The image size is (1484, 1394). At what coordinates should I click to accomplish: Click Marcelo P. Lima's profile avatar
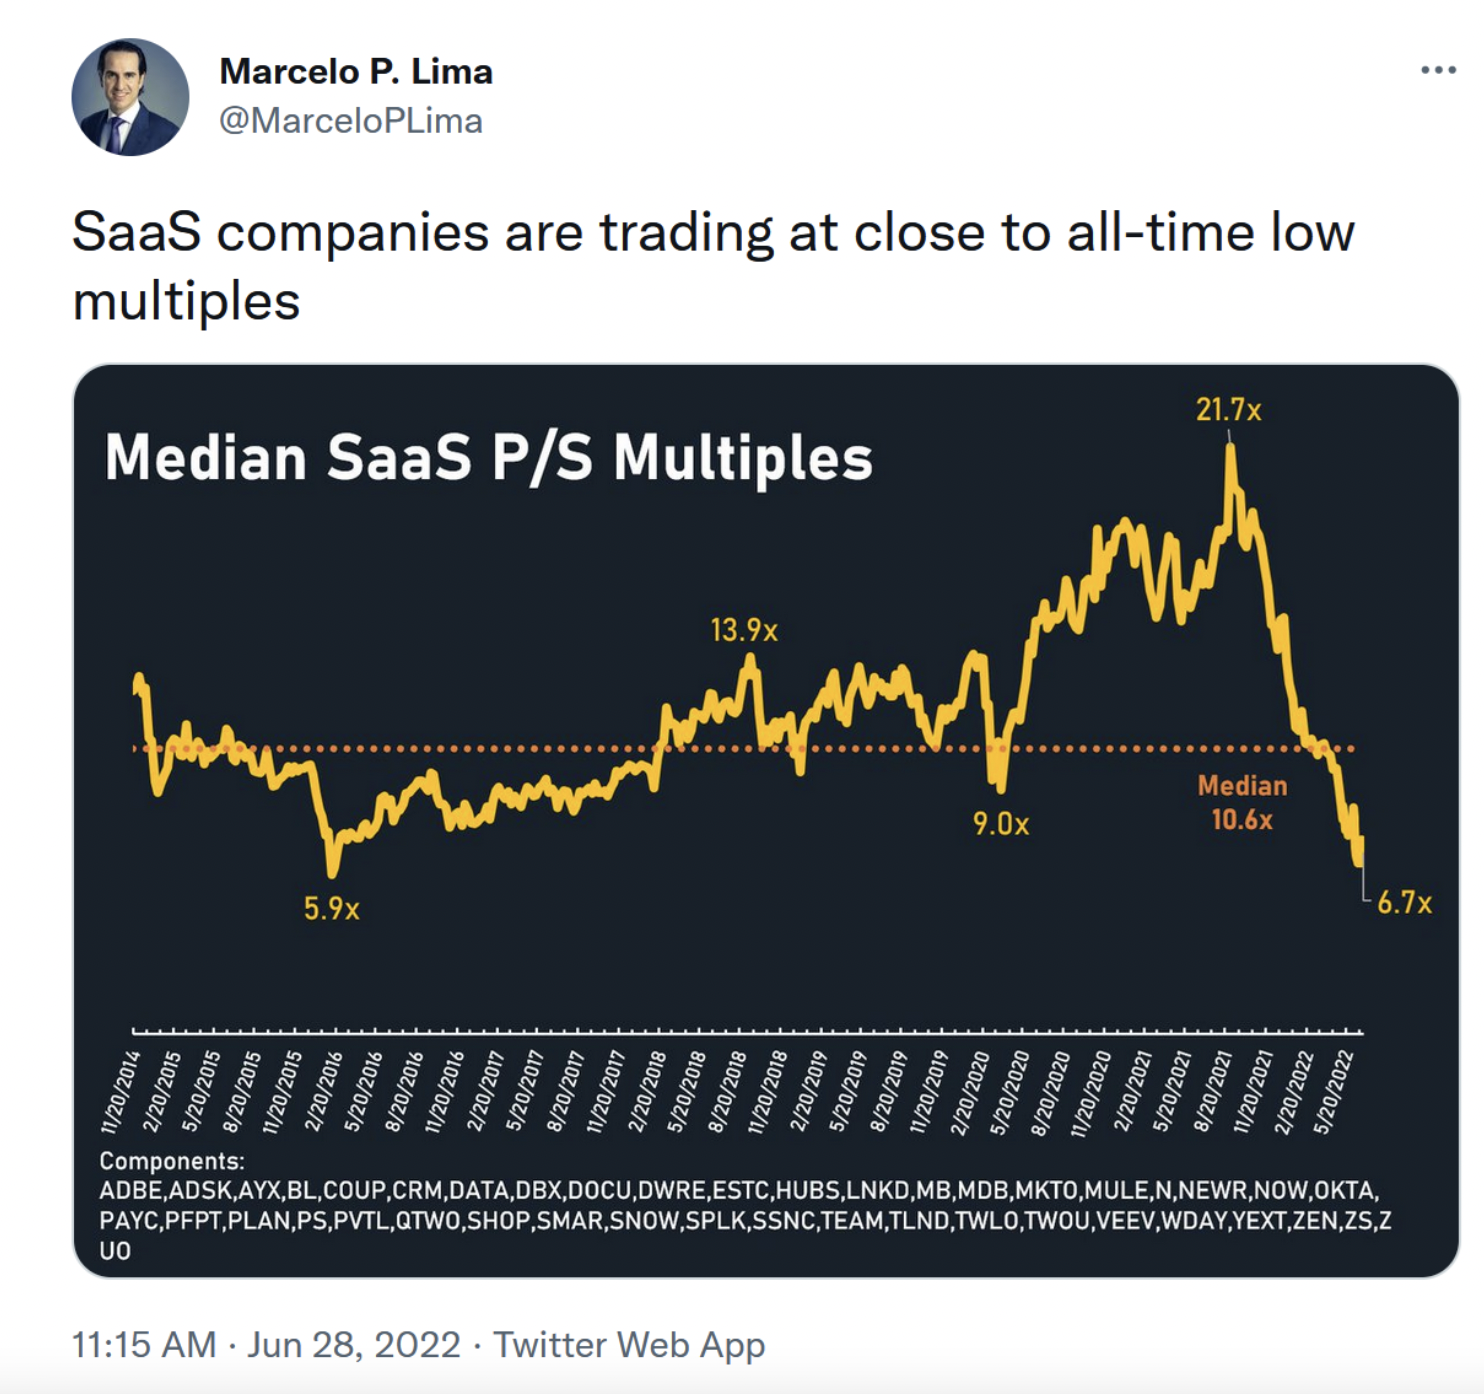[130, 97]
